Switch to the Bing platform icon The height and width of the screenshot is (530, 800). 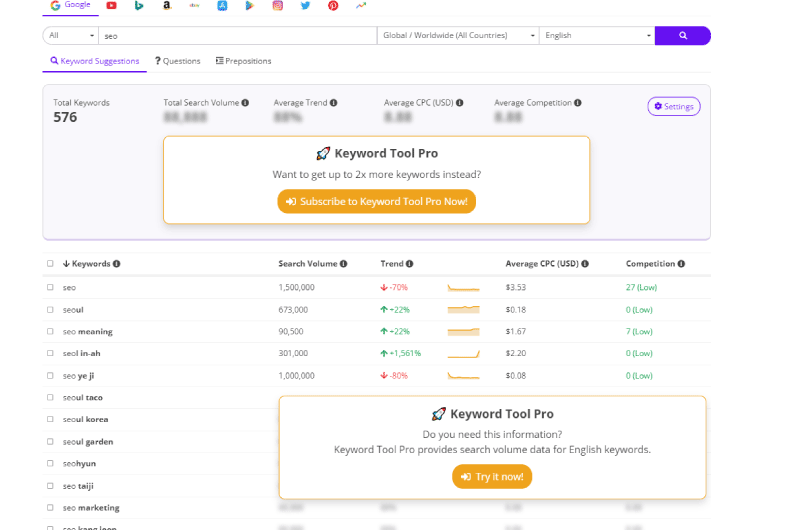[x=139, y=6]
